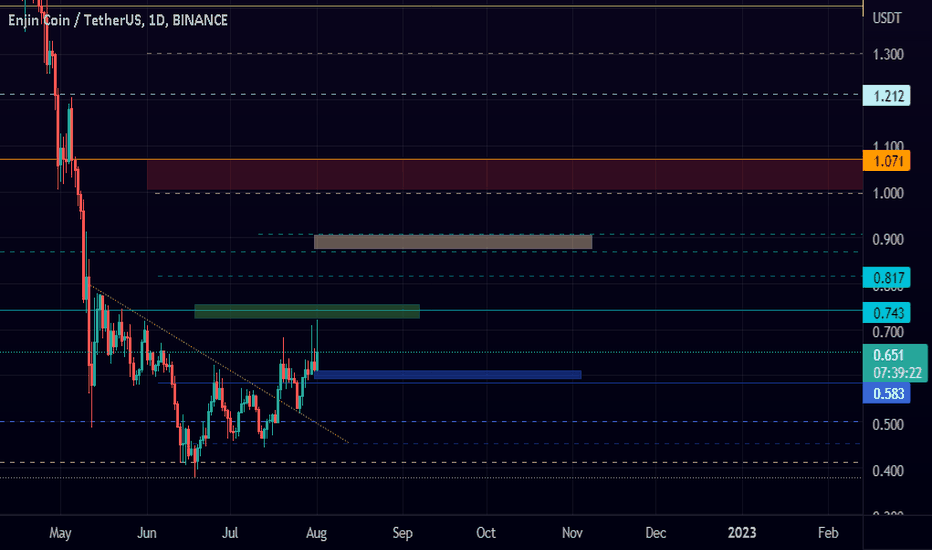932x550 pixels.
Task: Click the 0.700 price axis value
Action: point(888,332)
